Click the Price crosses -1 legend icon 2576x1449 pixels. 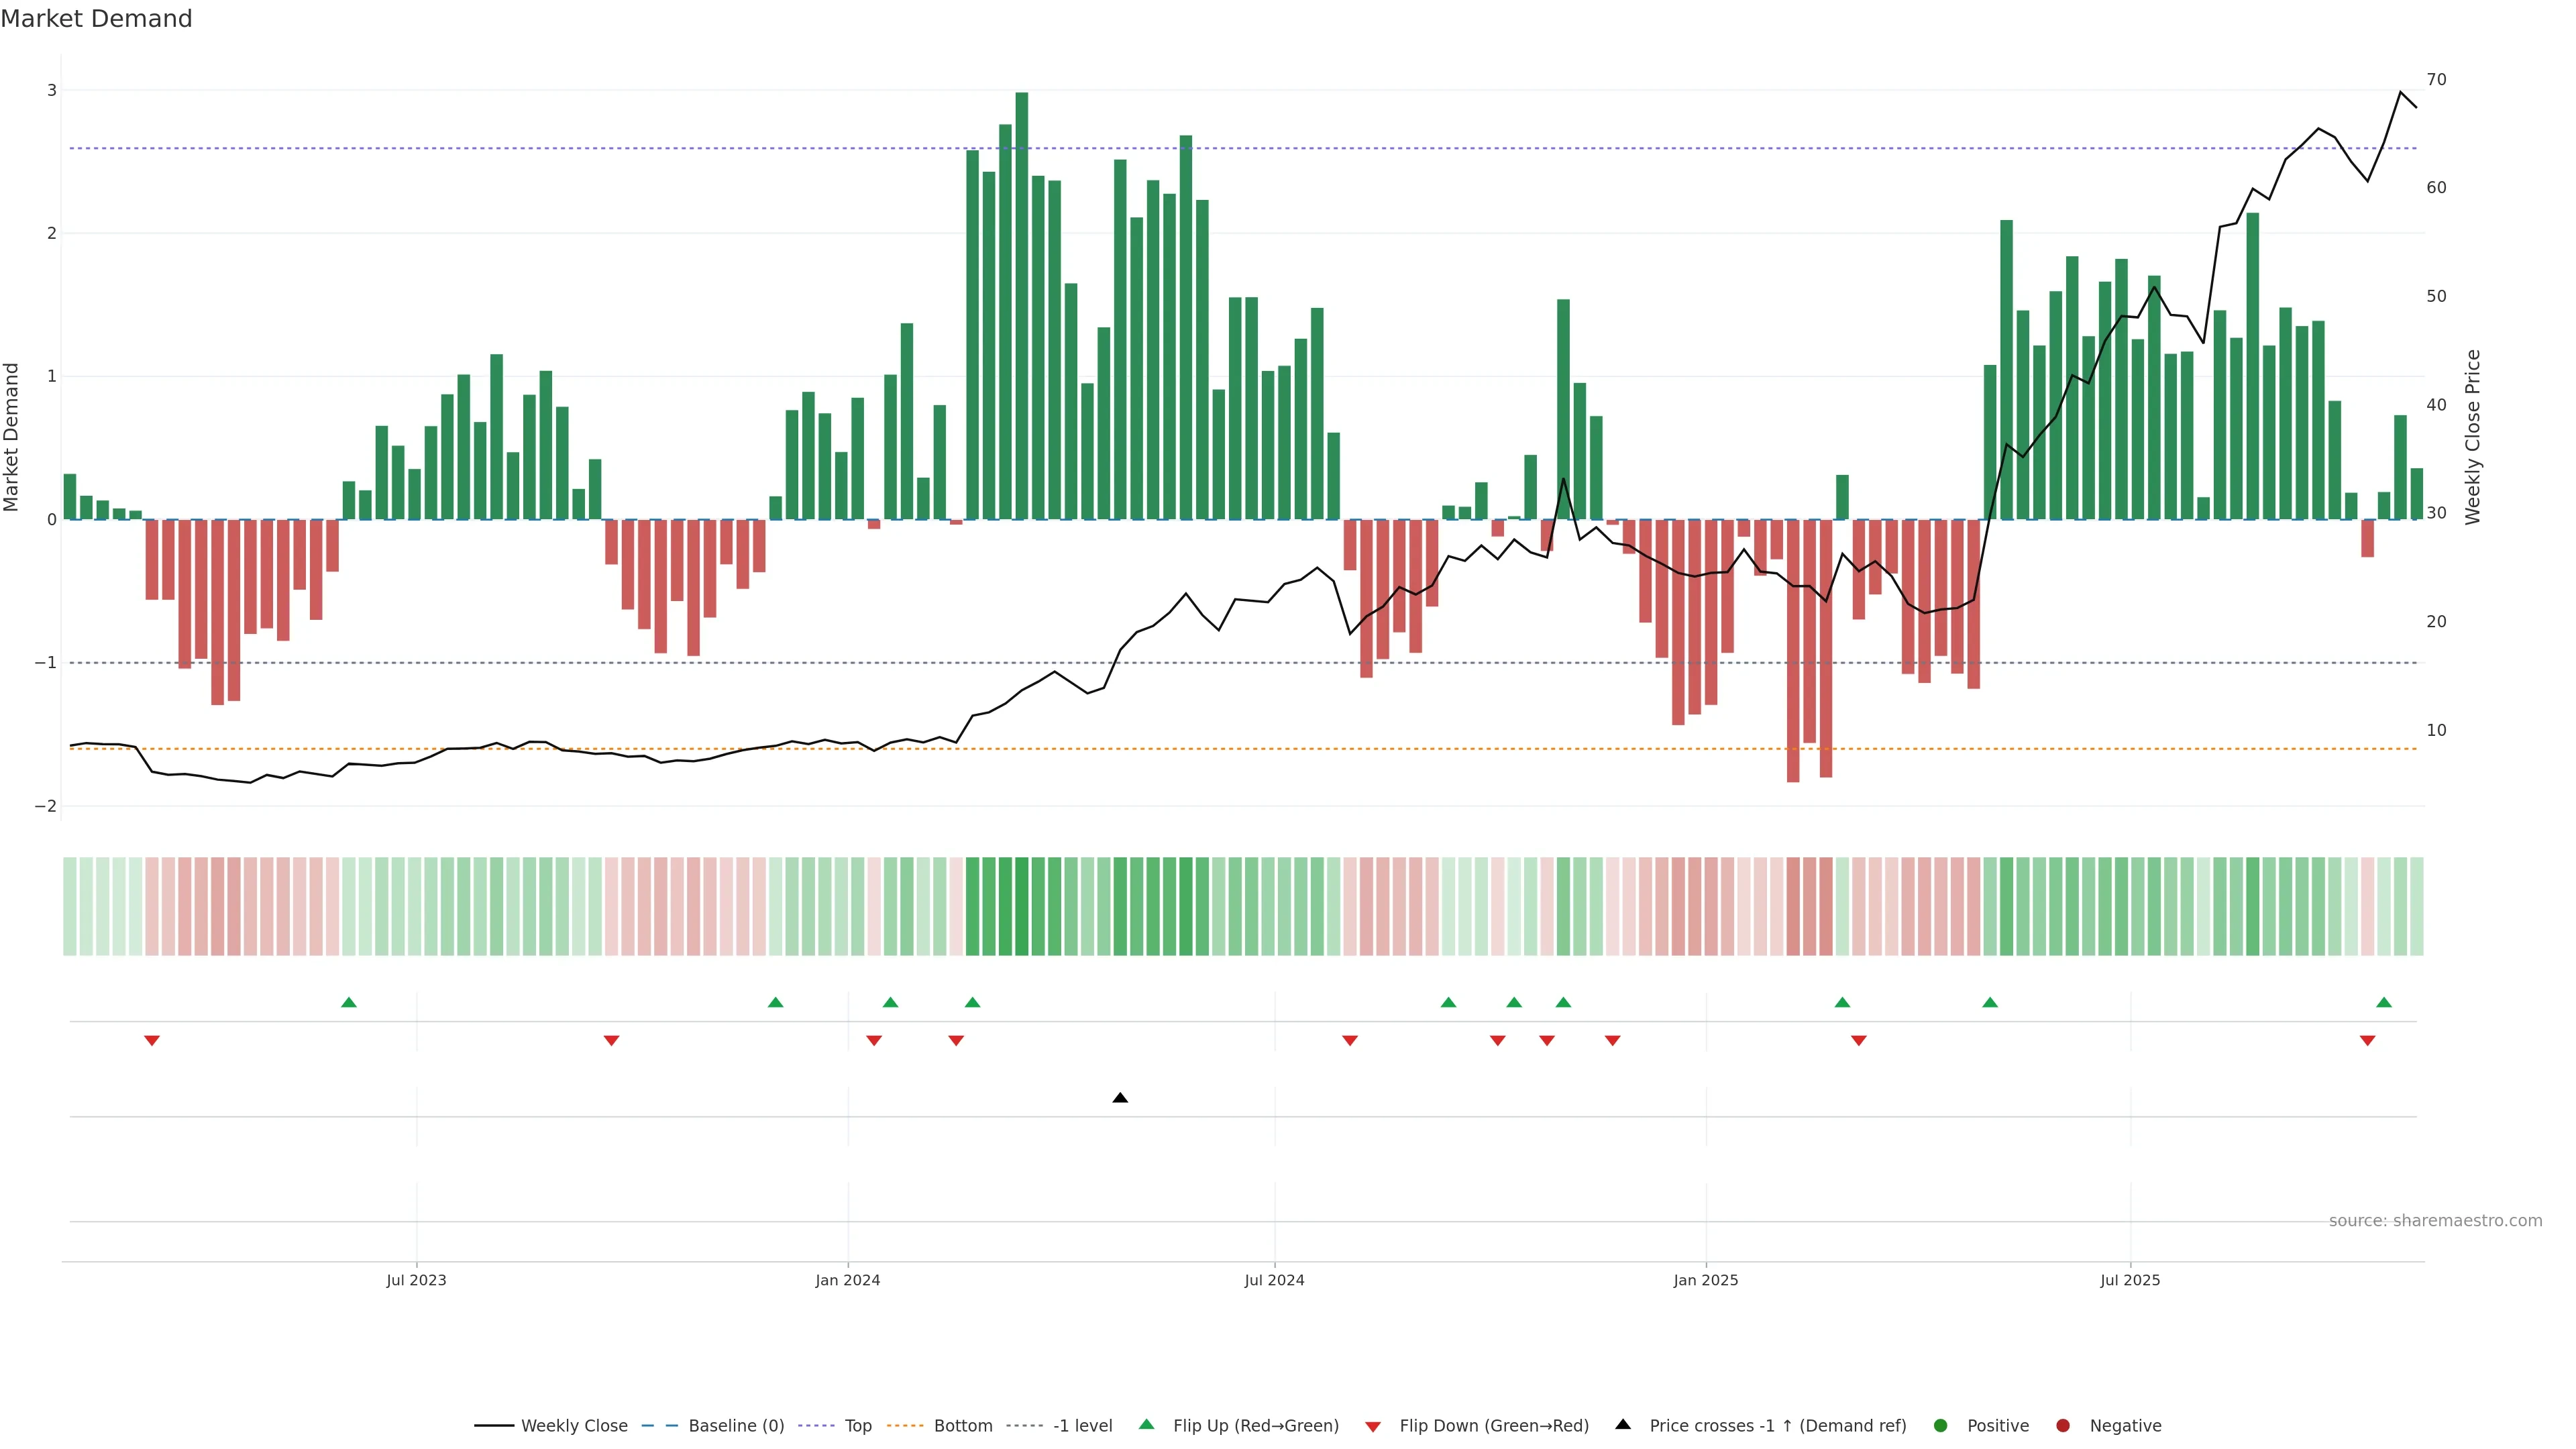pos(1623,1424)
